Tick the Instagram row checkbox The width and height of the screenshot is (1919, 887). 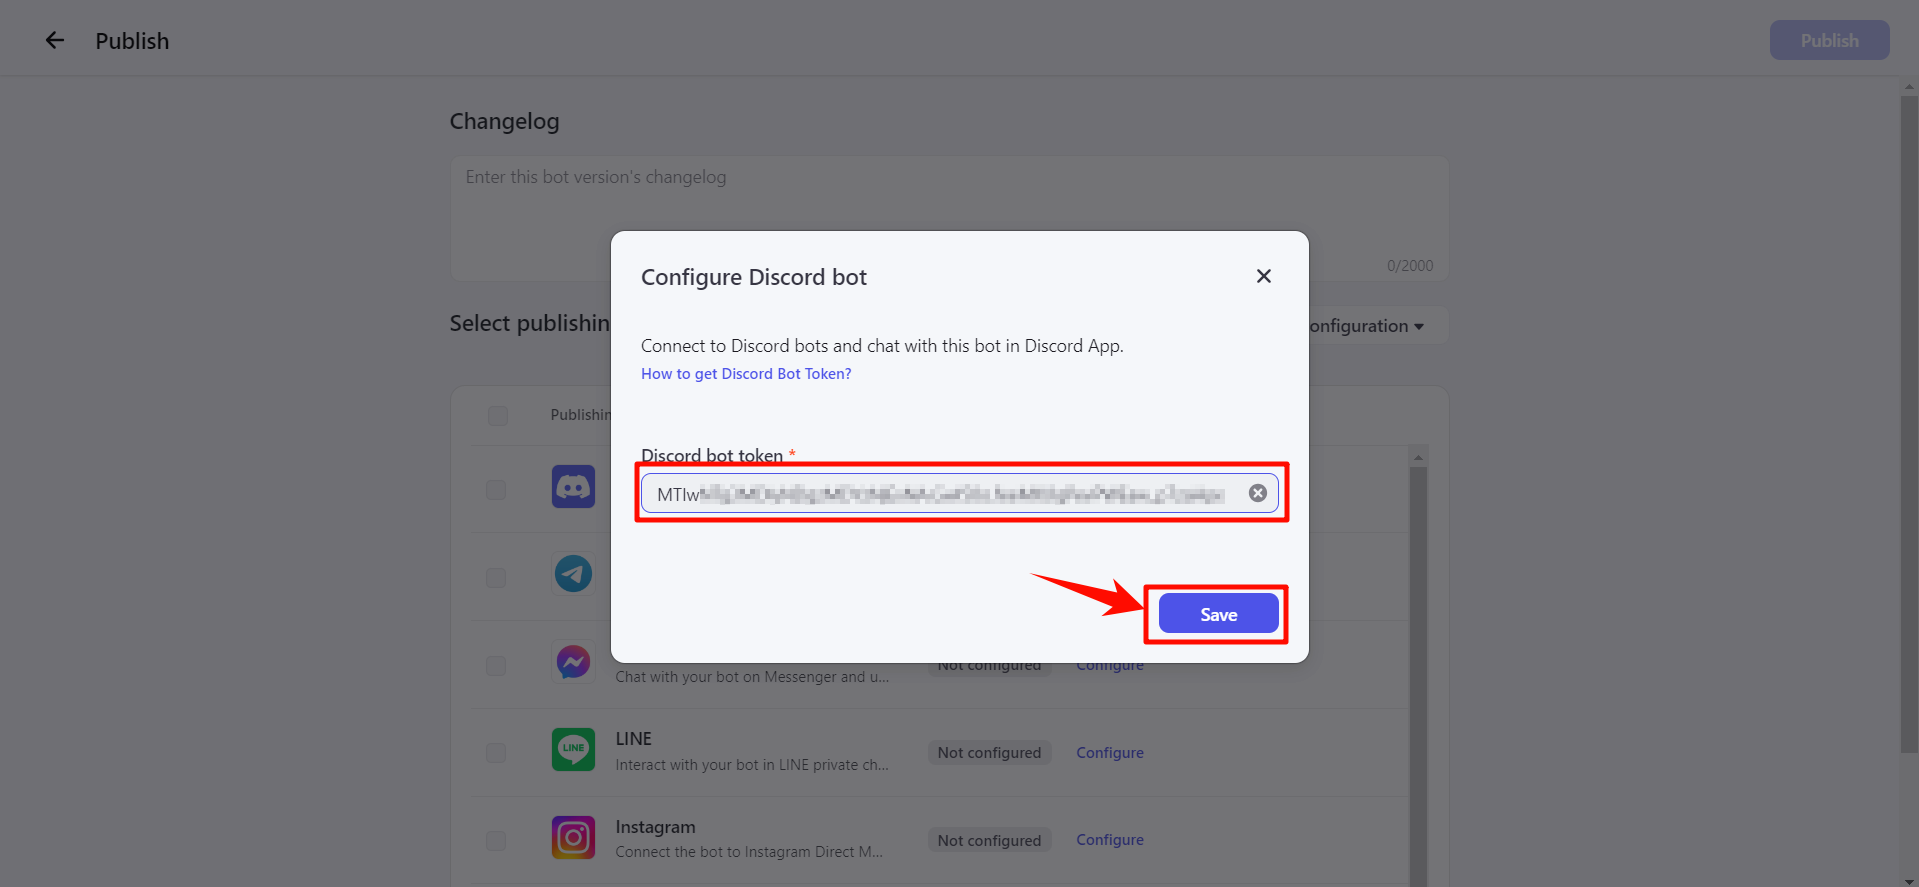[x=496, y=841]
